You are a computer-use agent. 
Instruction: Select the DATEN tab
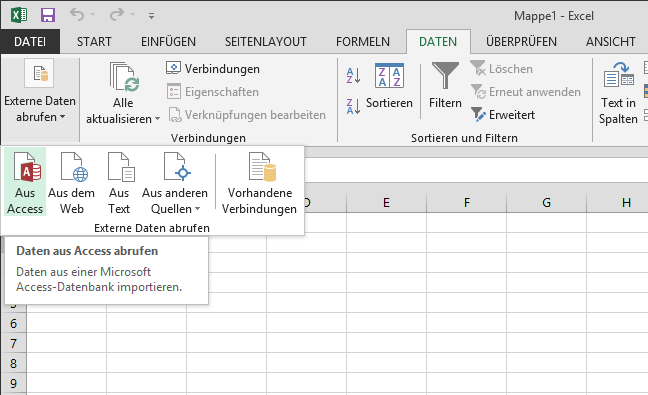point(438,41)
